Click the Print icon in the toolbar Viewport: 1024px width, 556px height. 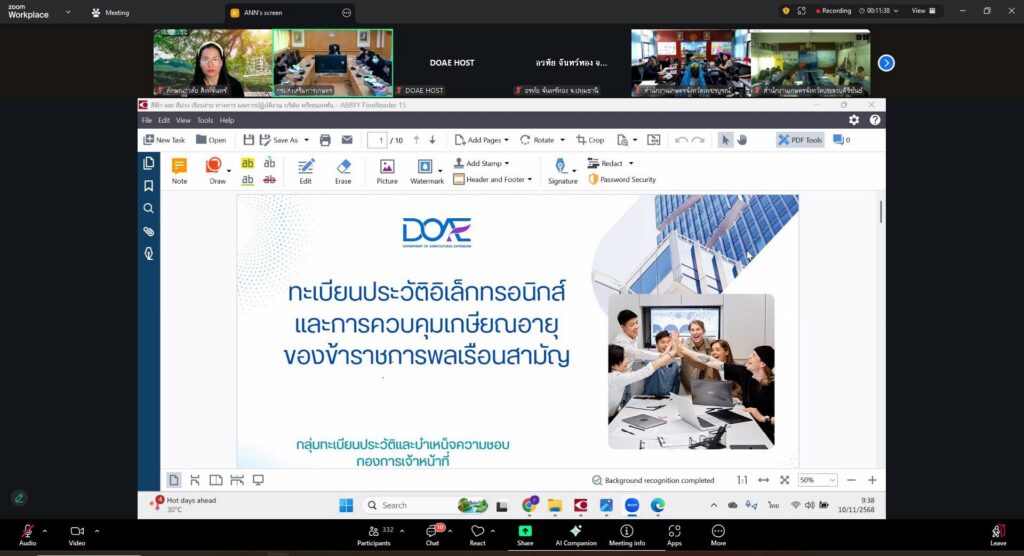325,140
